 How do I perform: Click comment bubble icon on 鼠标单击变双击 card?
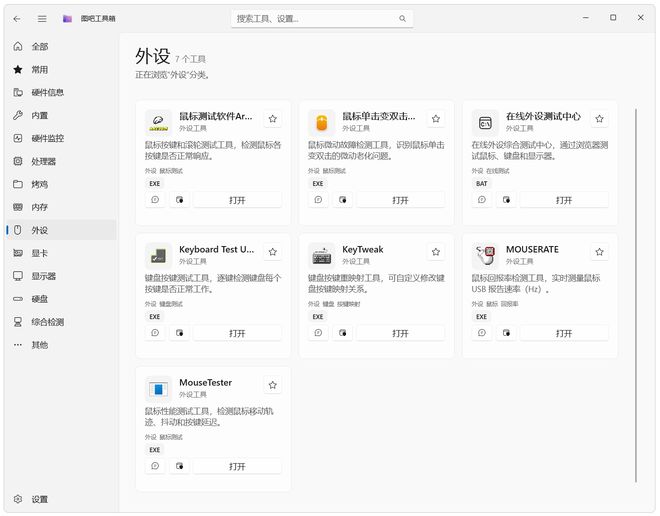318,200
